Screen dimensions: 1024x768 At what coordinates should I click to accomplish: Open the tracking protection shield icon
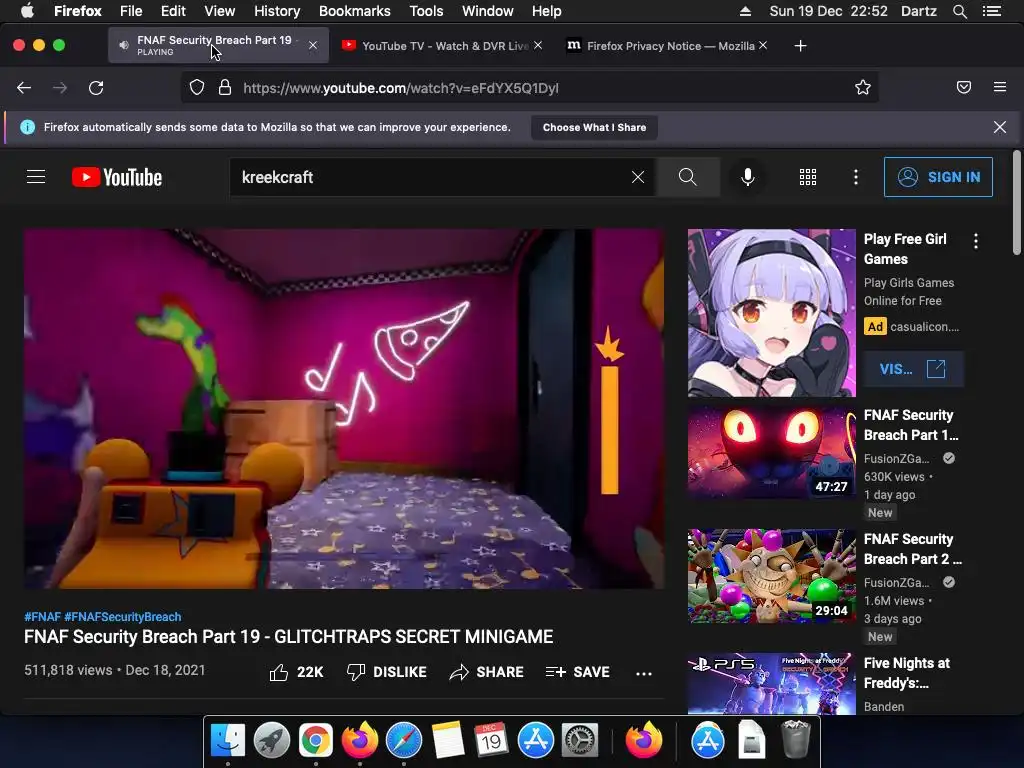(197, 88)
